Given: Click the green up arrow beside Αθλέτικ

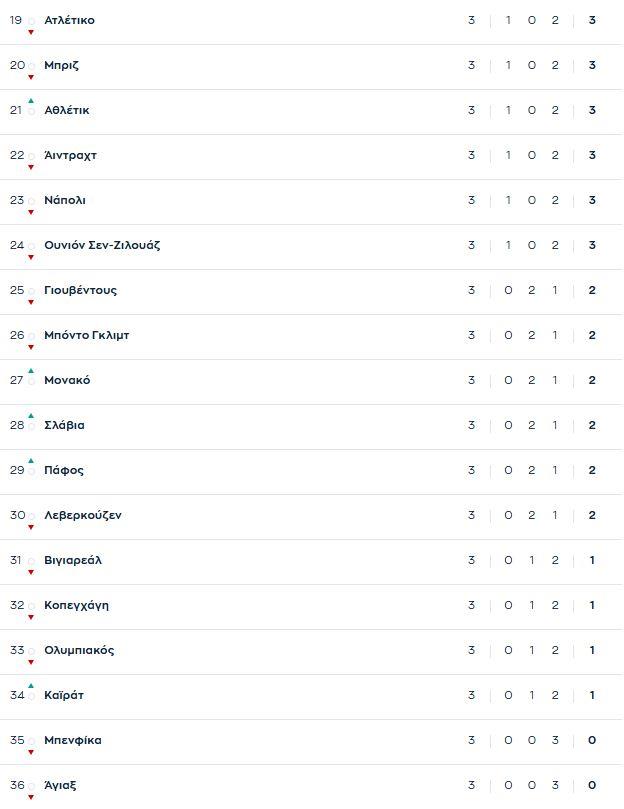Looking at the screenshot, I should pyautogui.click(x=31, y=100).
